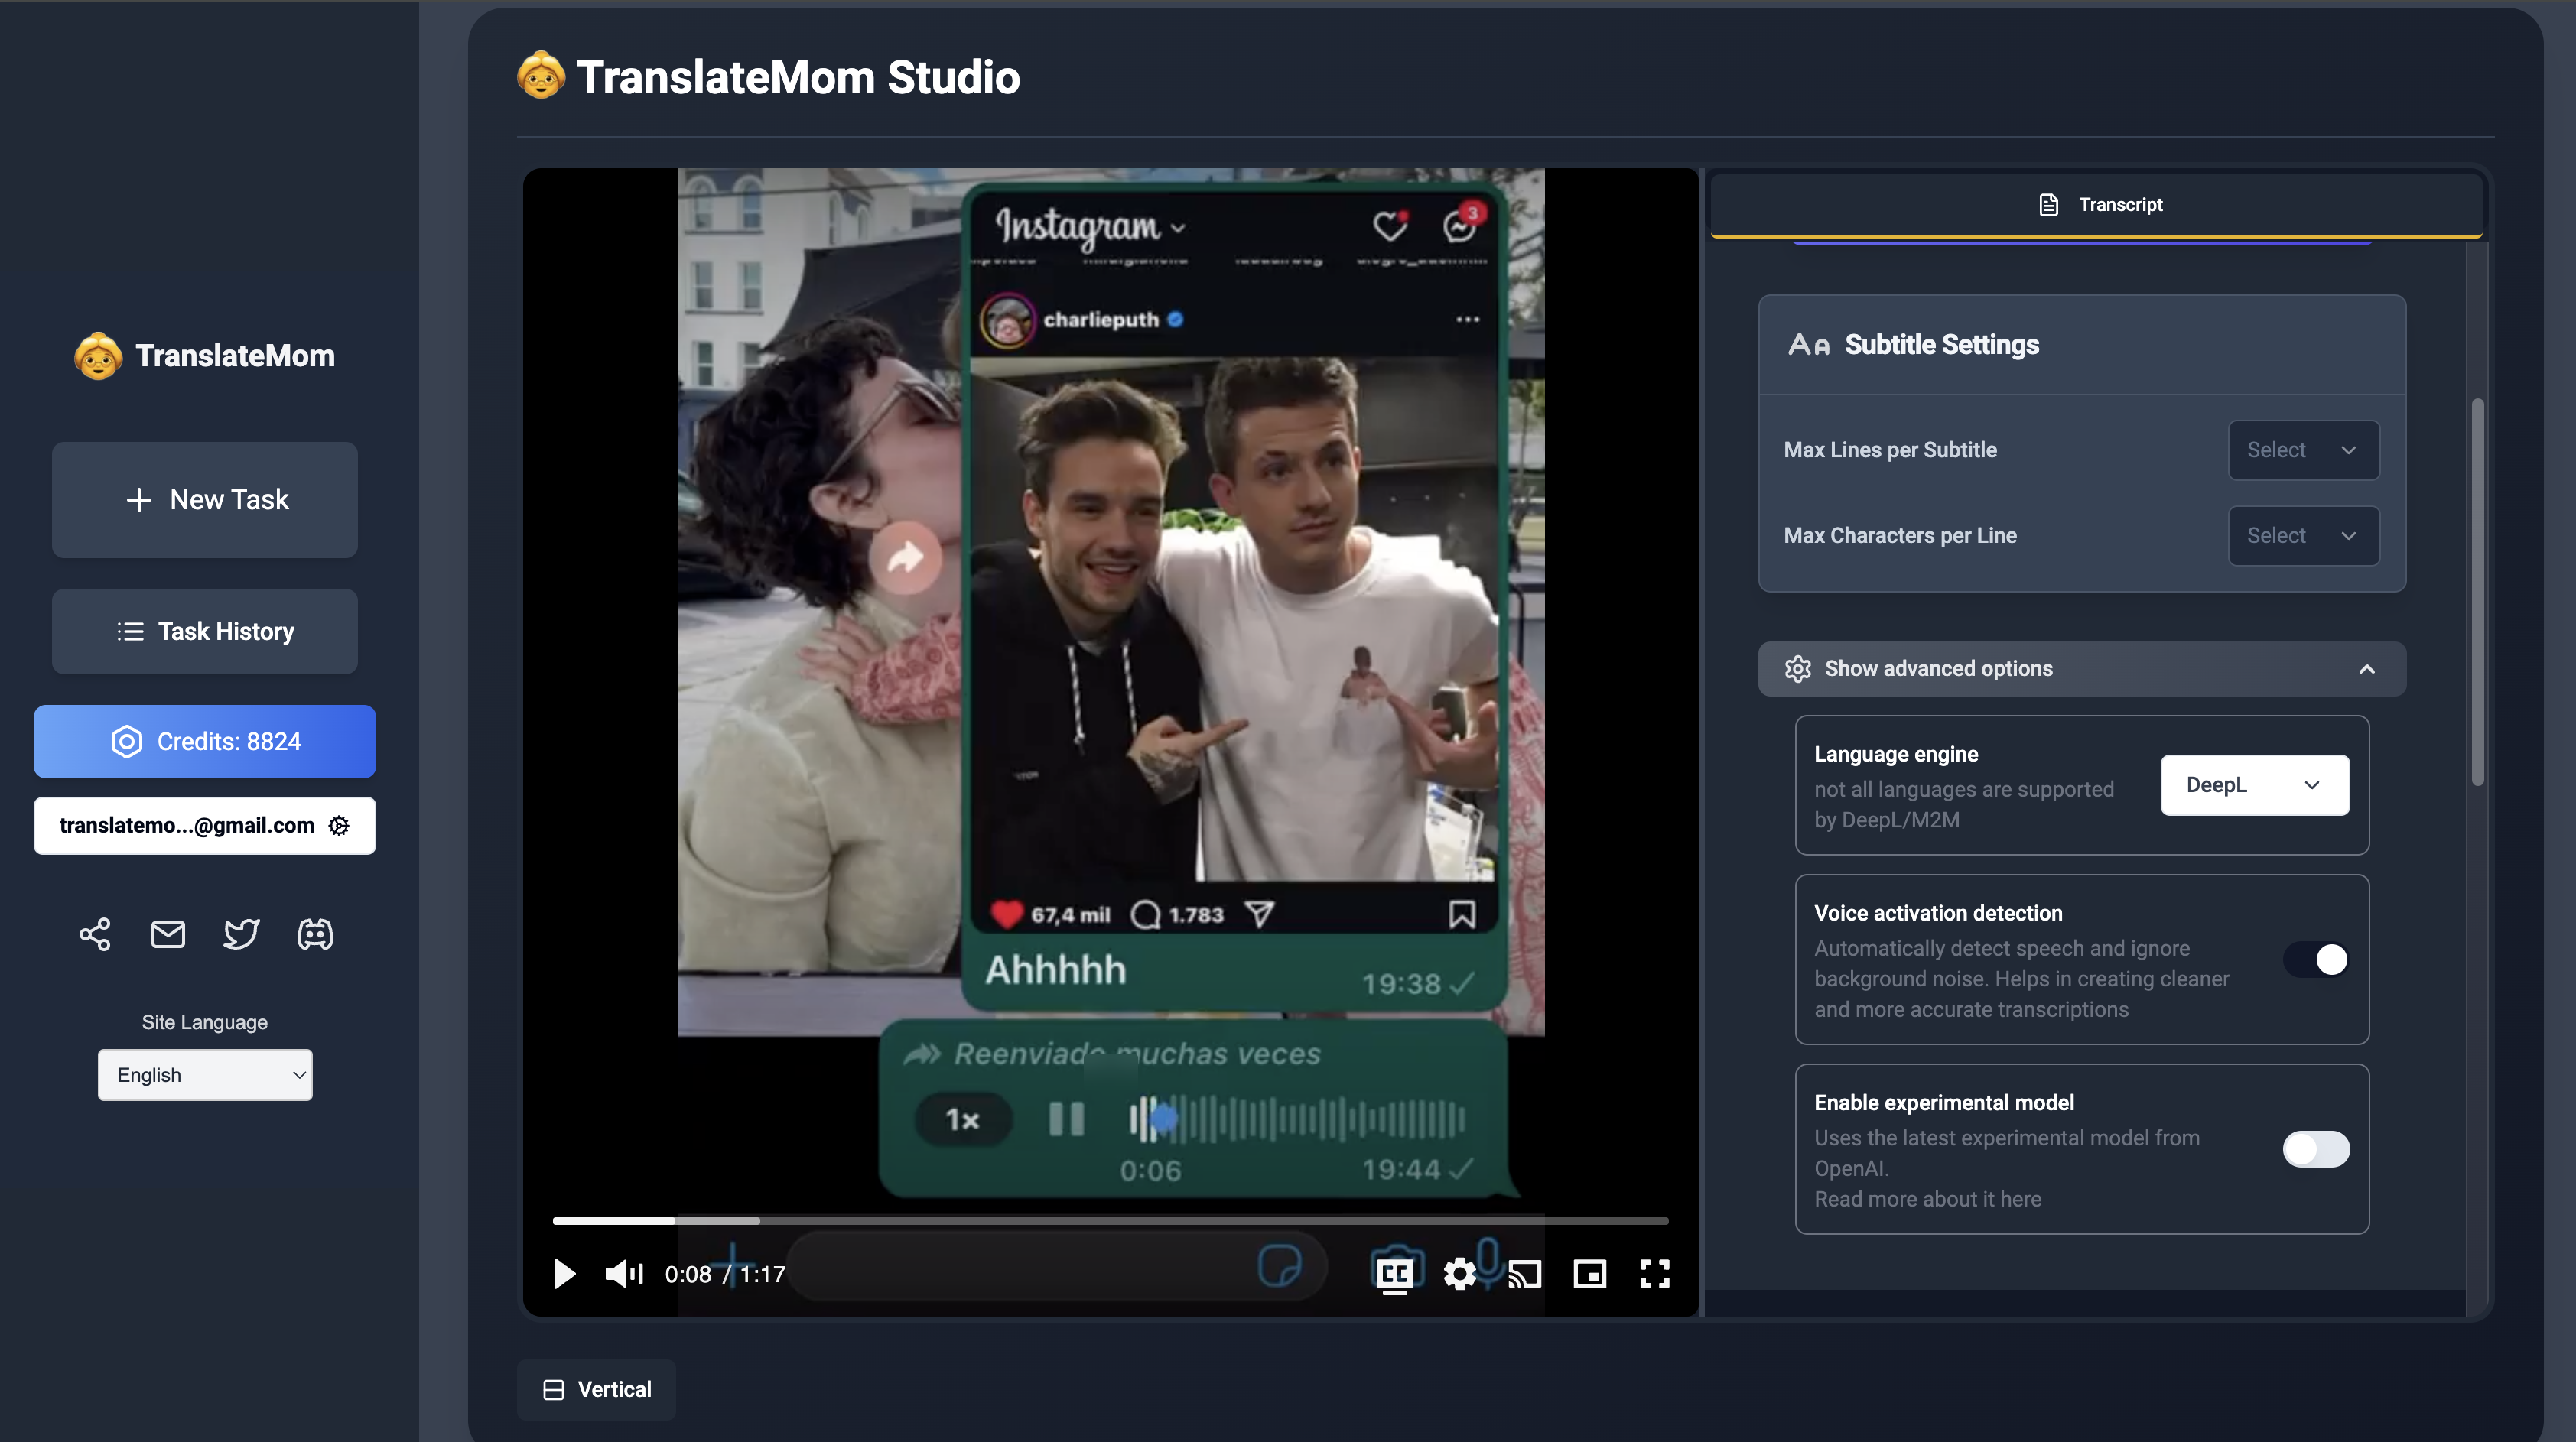
Task: Open account settings gear next to email
Action: pos(339,825)
